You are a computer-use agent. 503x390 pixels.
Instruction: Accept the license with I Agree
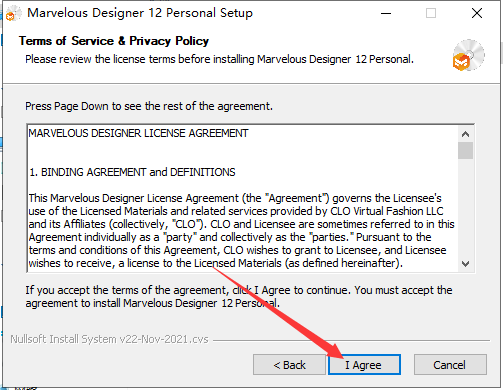click(x=364, y=365)
